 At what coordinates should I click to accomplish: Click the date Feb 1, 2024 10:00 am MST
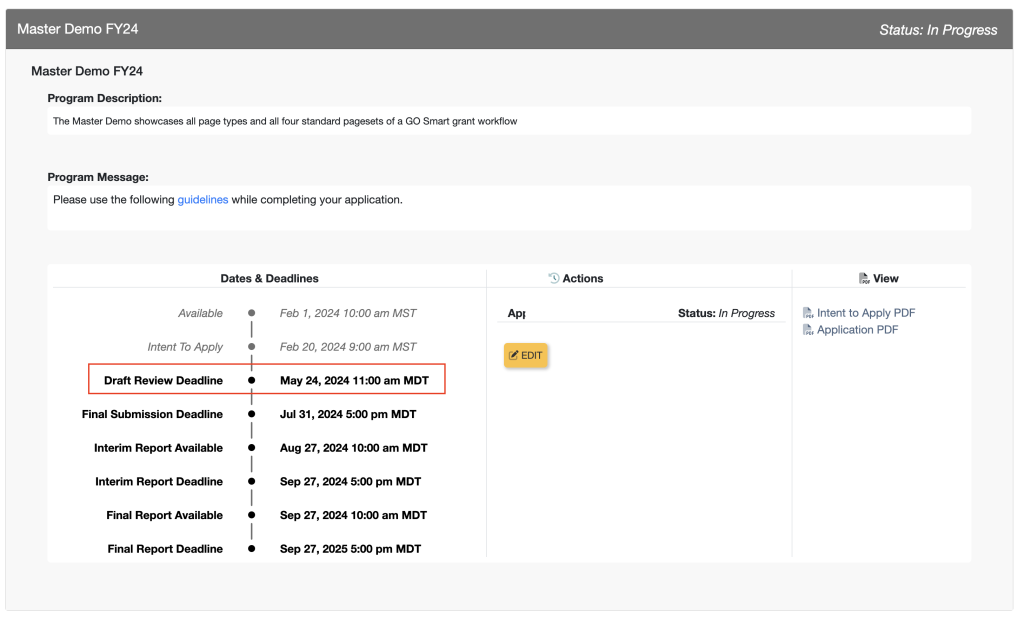348,313
